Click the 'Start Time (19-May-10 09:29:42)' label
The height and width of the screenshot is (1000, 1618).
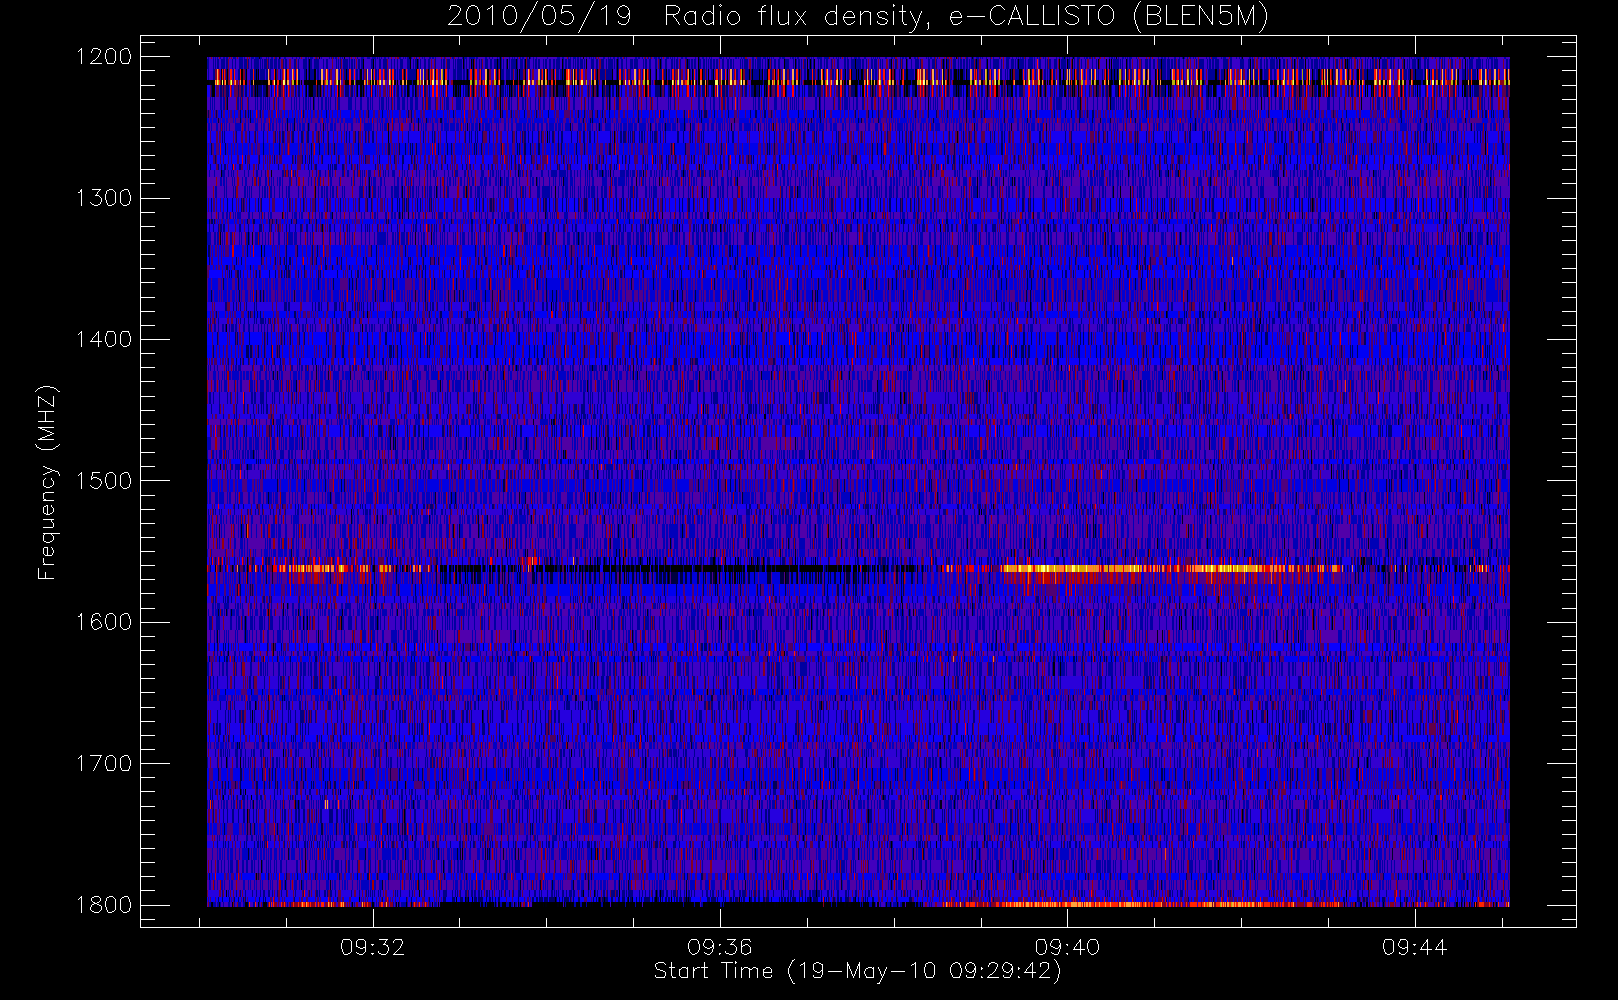[857, 971]
